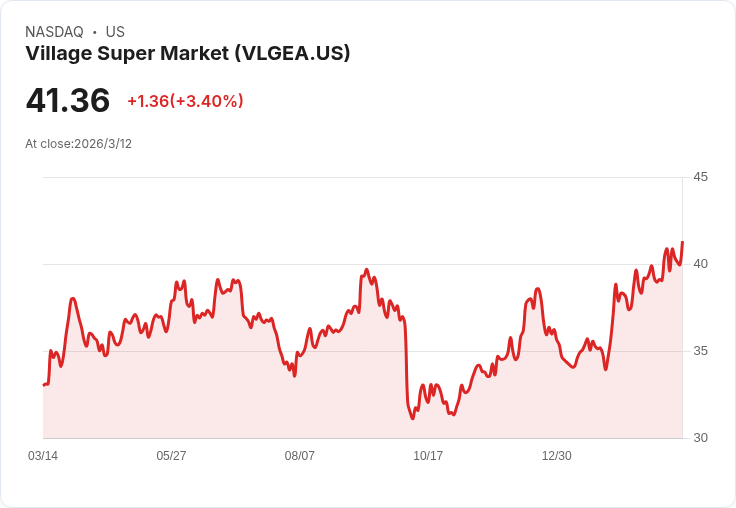Open the Village Super Market (VLGEA.US) title
The height and width of the screenshot is (508, 736).
(x=188, y=53)
